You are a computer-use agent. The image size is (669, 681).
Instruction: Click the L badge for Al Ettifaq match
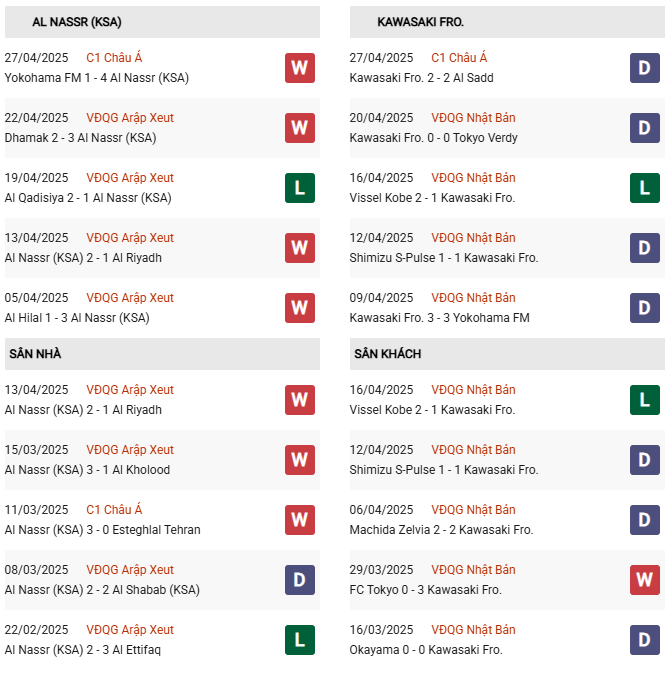(300, 640)
